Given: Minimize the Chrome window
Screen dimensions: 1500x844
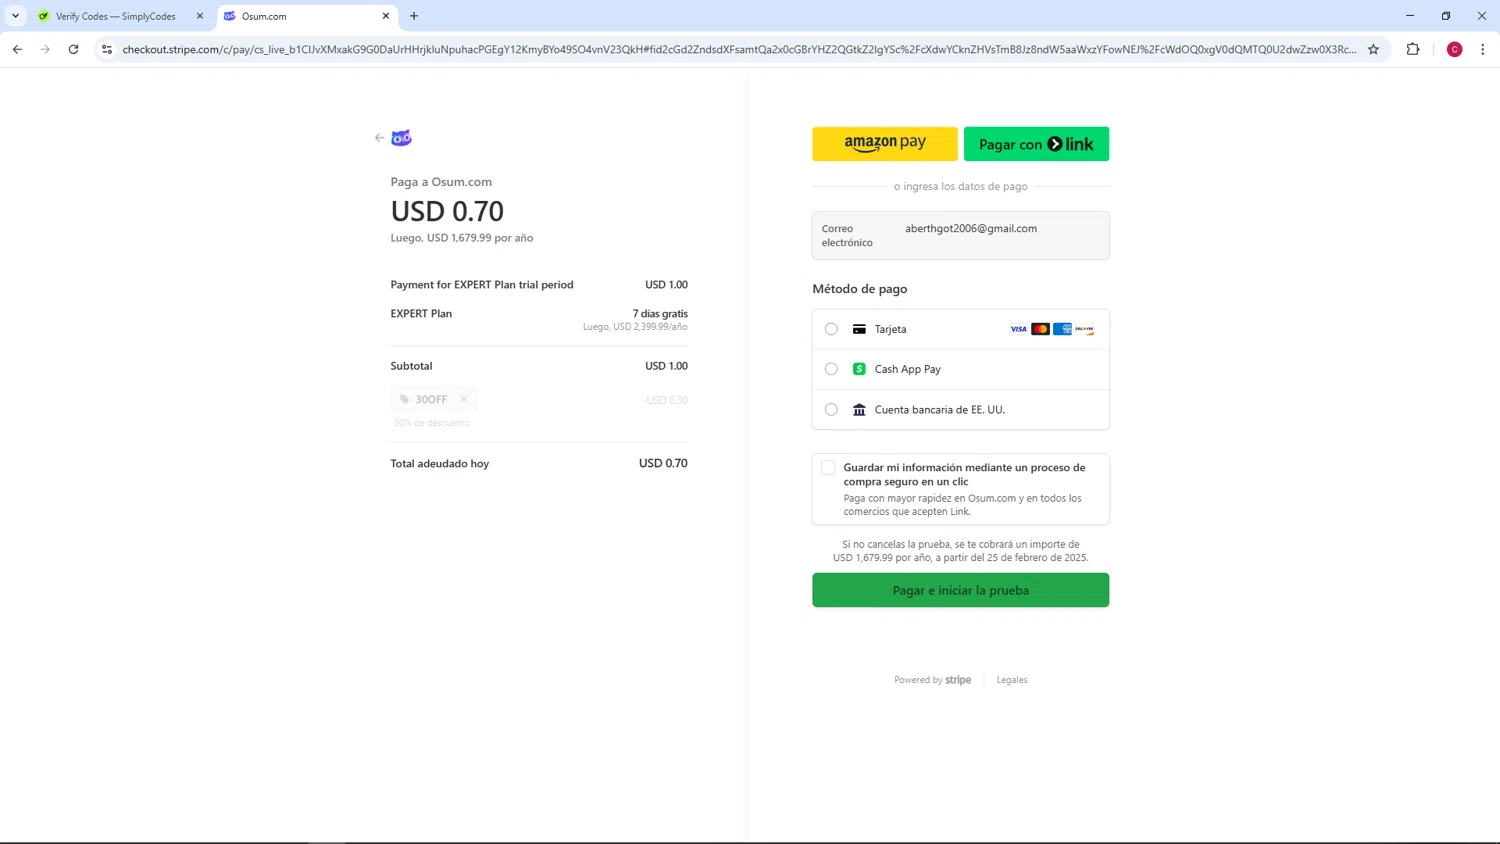Looking at the screenshot, I should (1410, 16).
